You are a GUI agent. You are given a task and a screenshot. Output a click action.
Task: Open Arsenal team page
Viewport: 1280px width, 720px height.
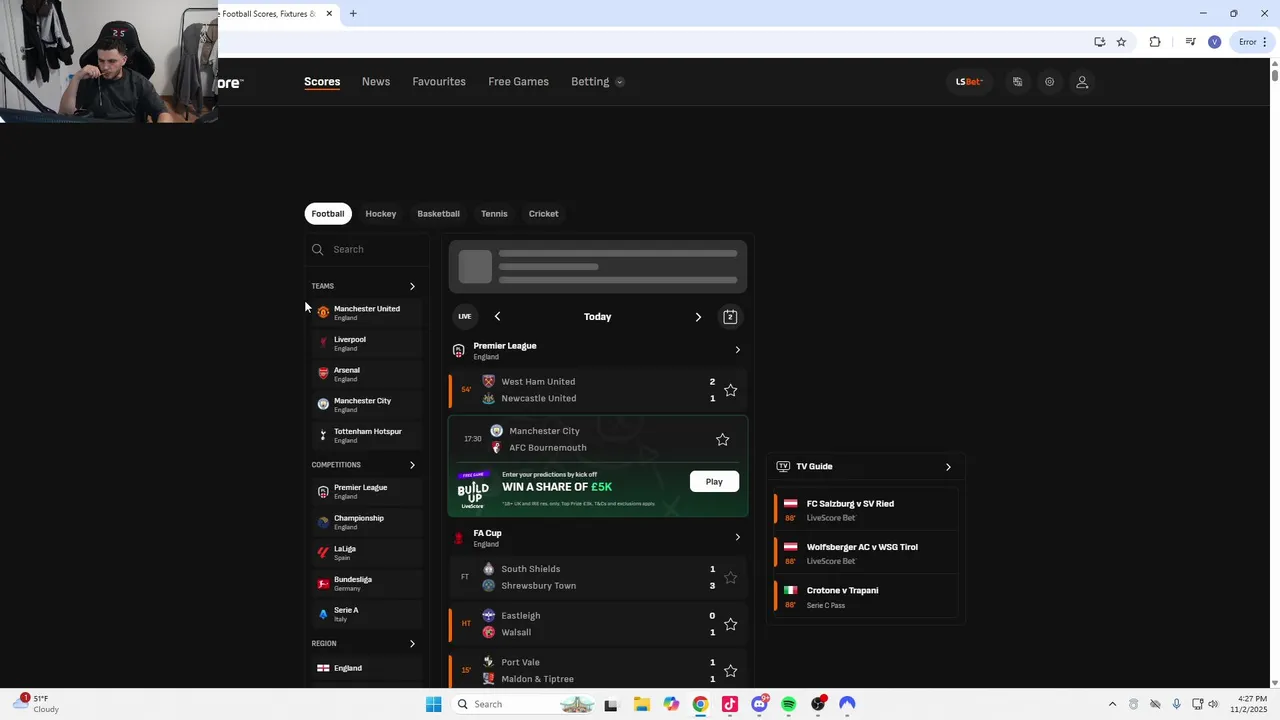pos(365,374)
